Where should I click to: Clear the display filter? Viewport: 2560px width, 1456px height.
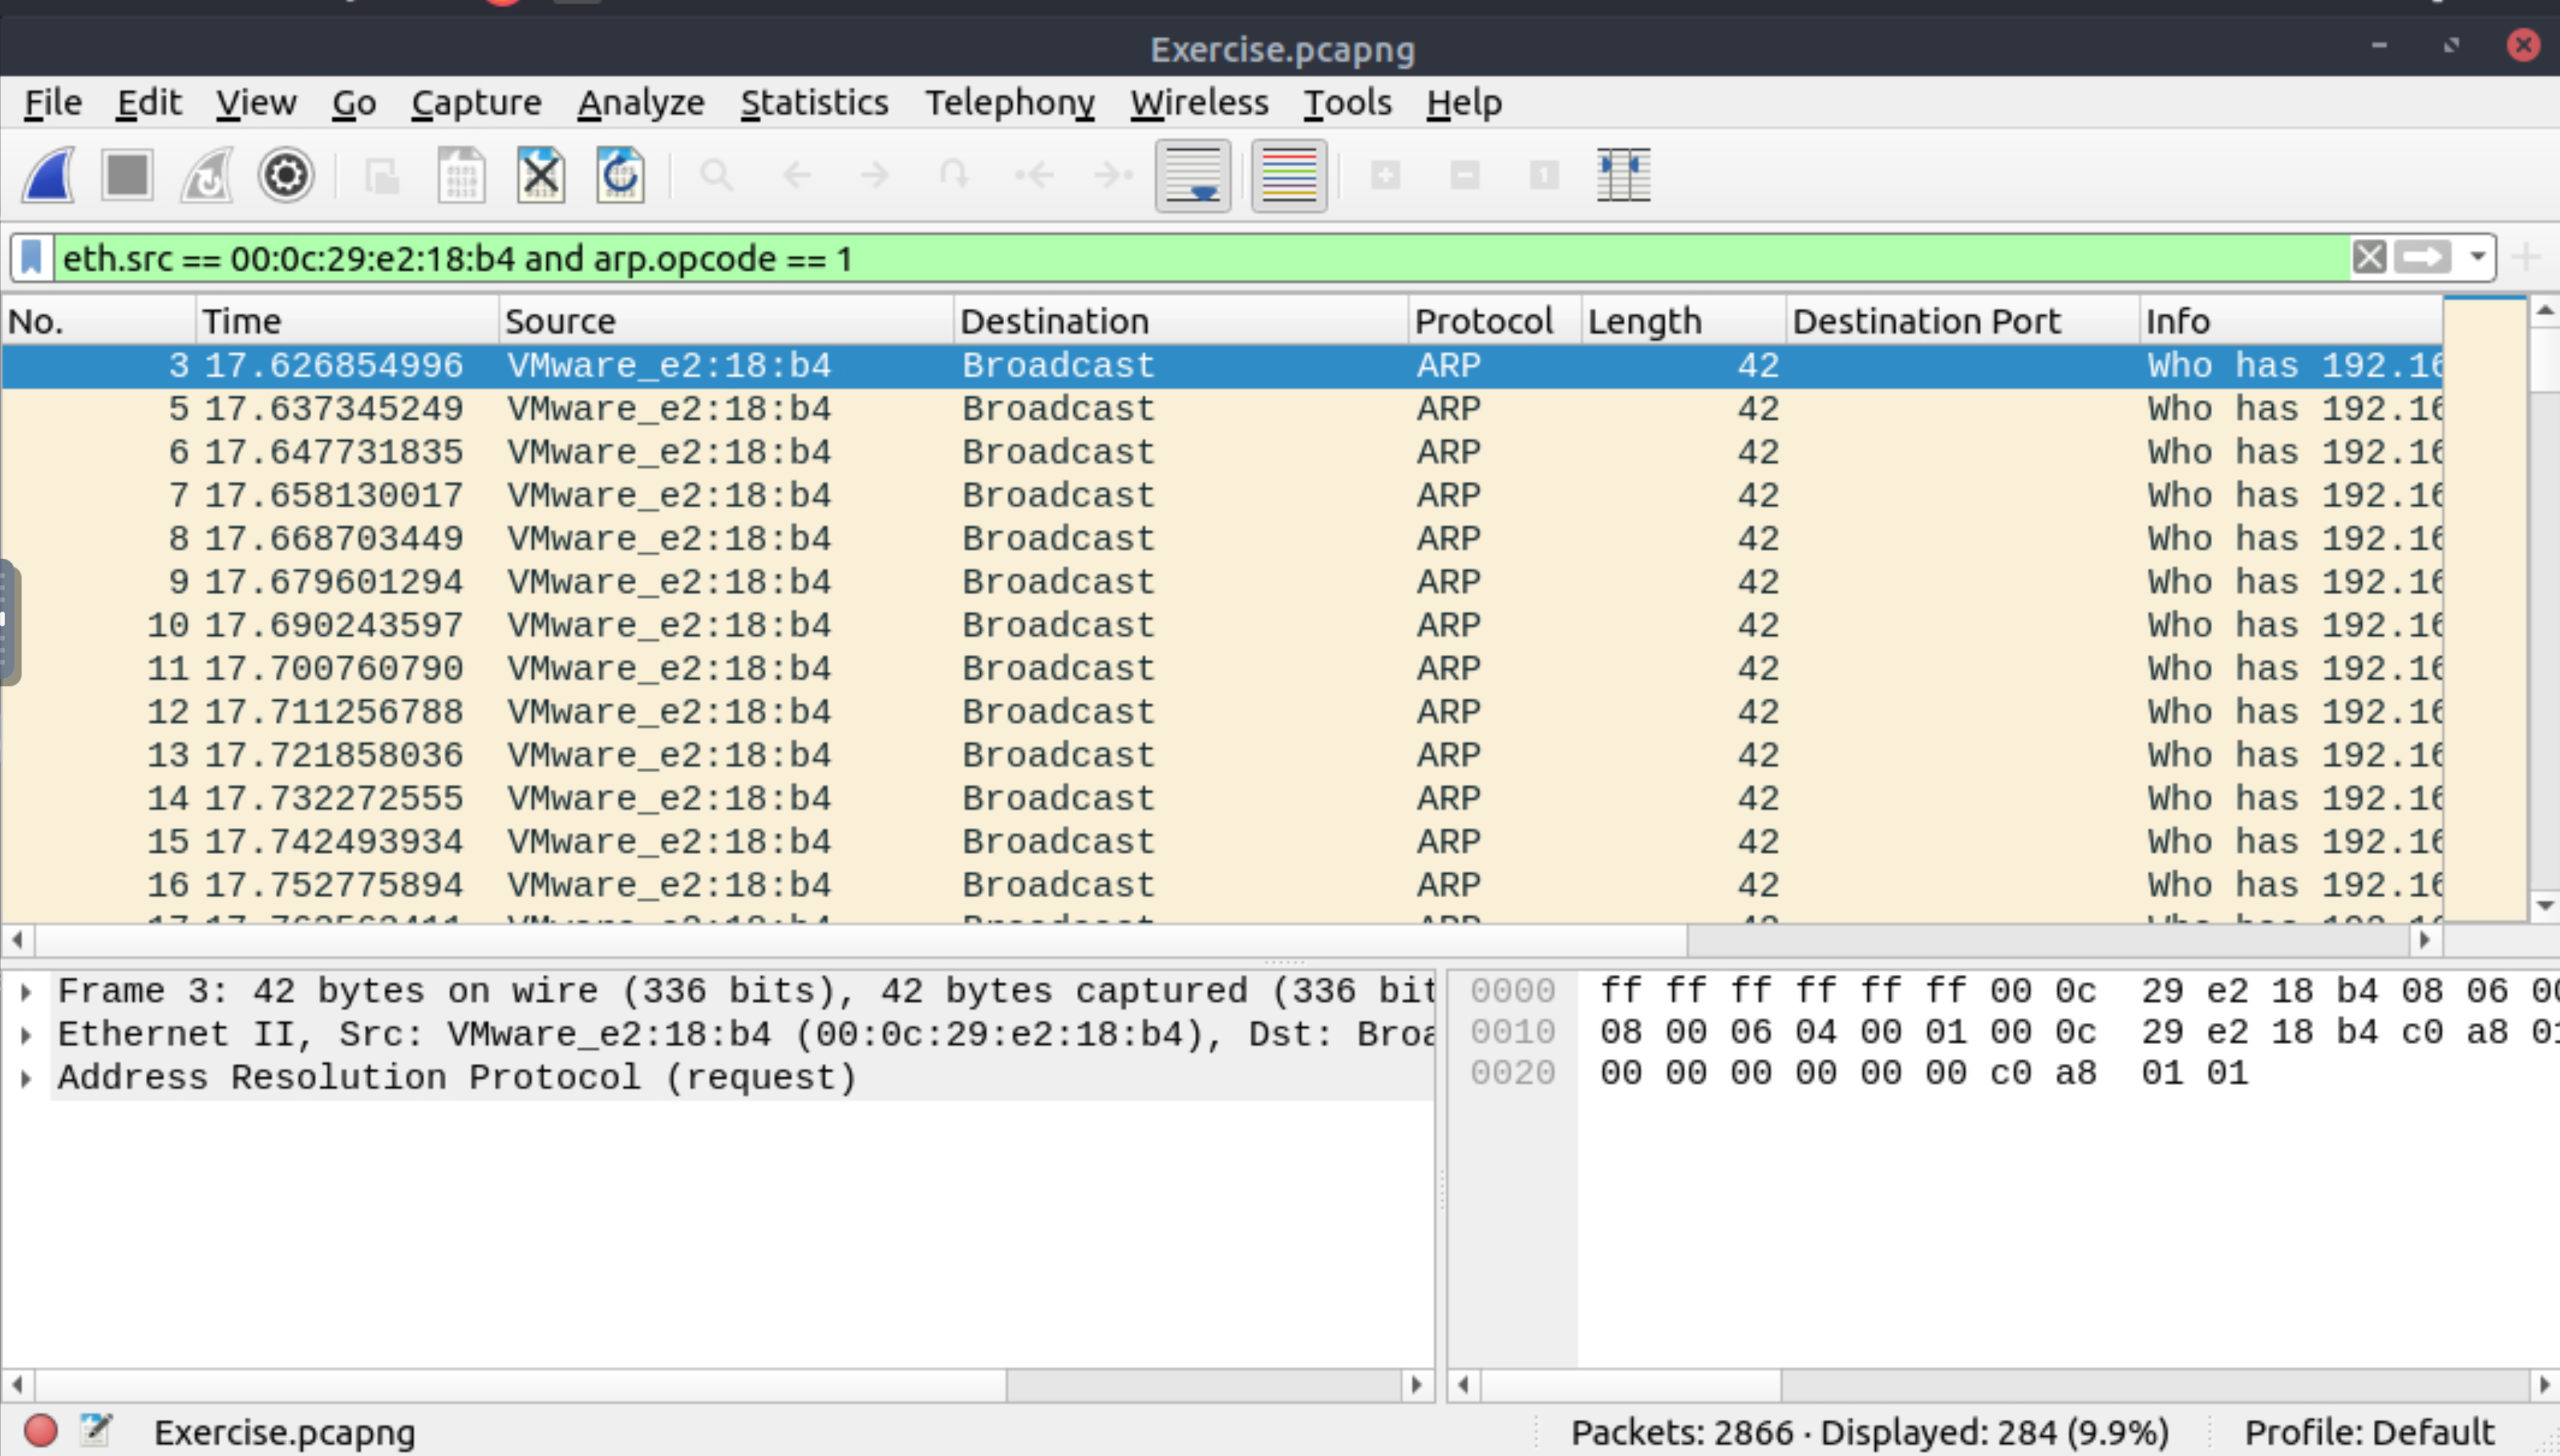[2369, 258]
